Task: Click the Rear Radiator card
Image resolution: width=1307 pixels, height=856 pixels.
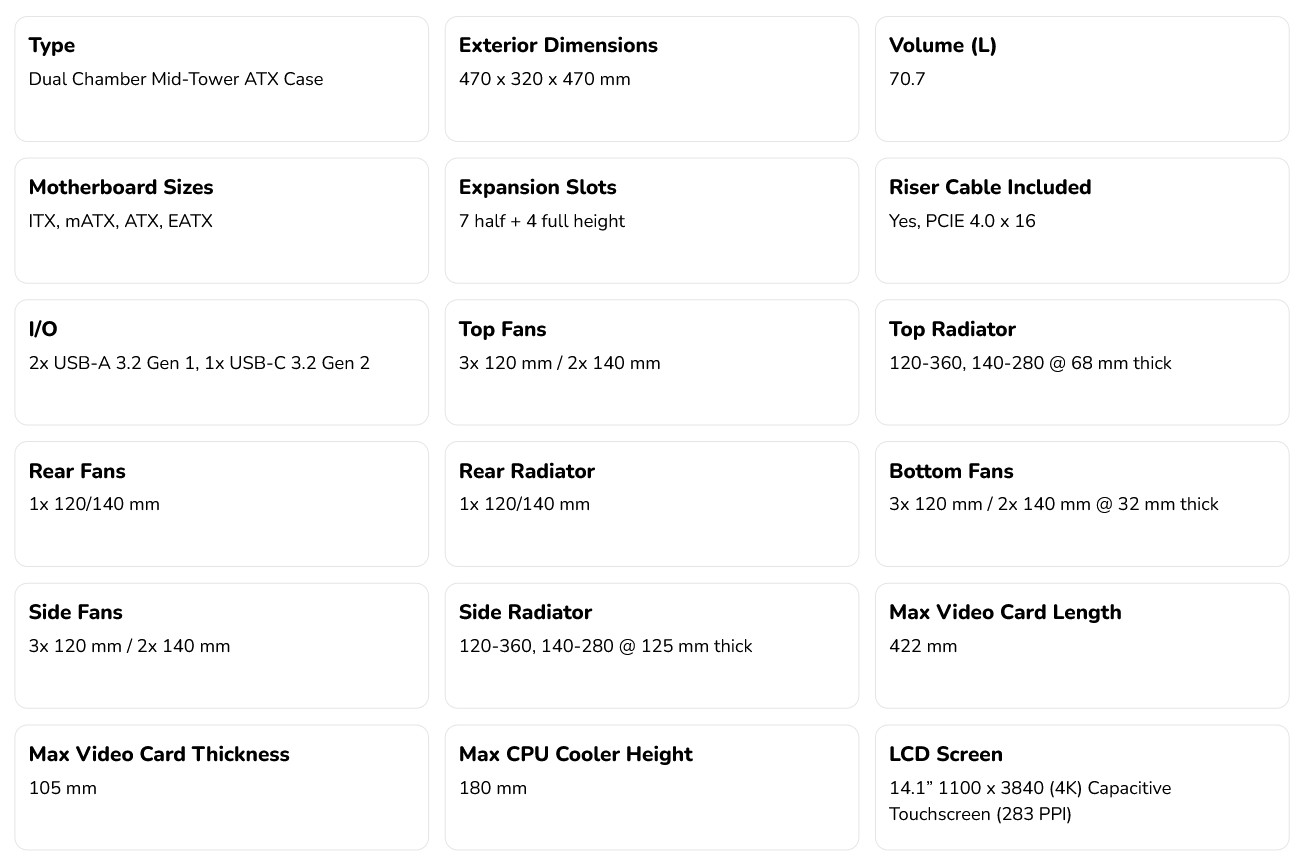Action: coord(652,504)
